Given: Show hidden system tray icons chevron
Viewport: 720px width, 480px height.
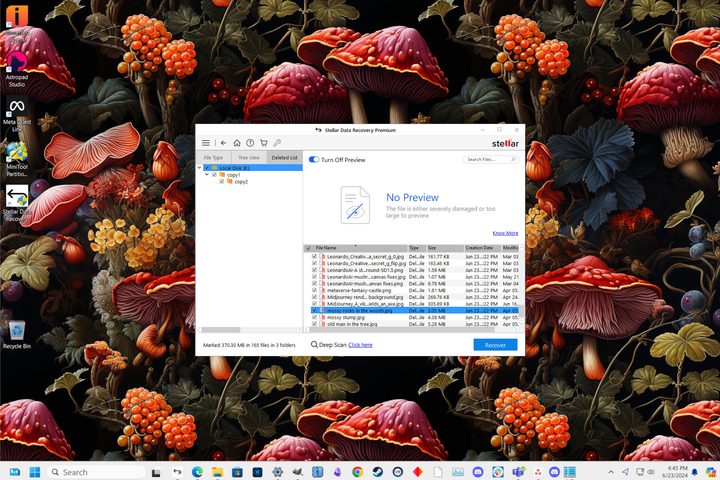Looking at the screenshot, I should 611,472.
